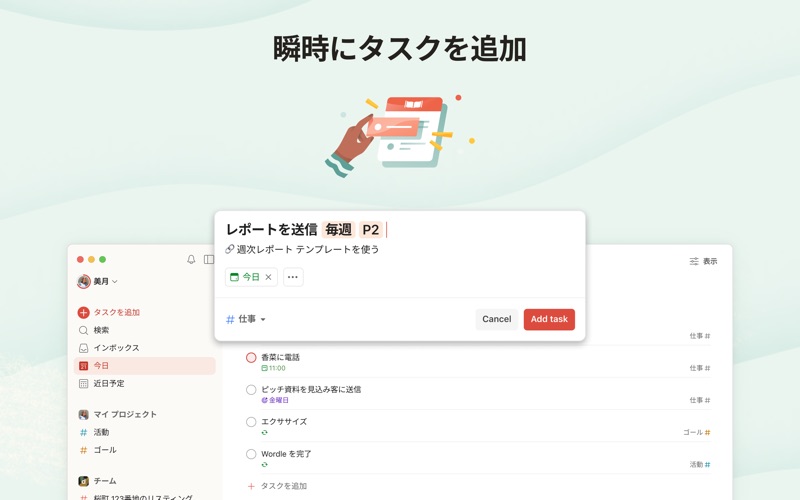
Task: Click the task title field レポートを送信
Action: tap(271, 230)
